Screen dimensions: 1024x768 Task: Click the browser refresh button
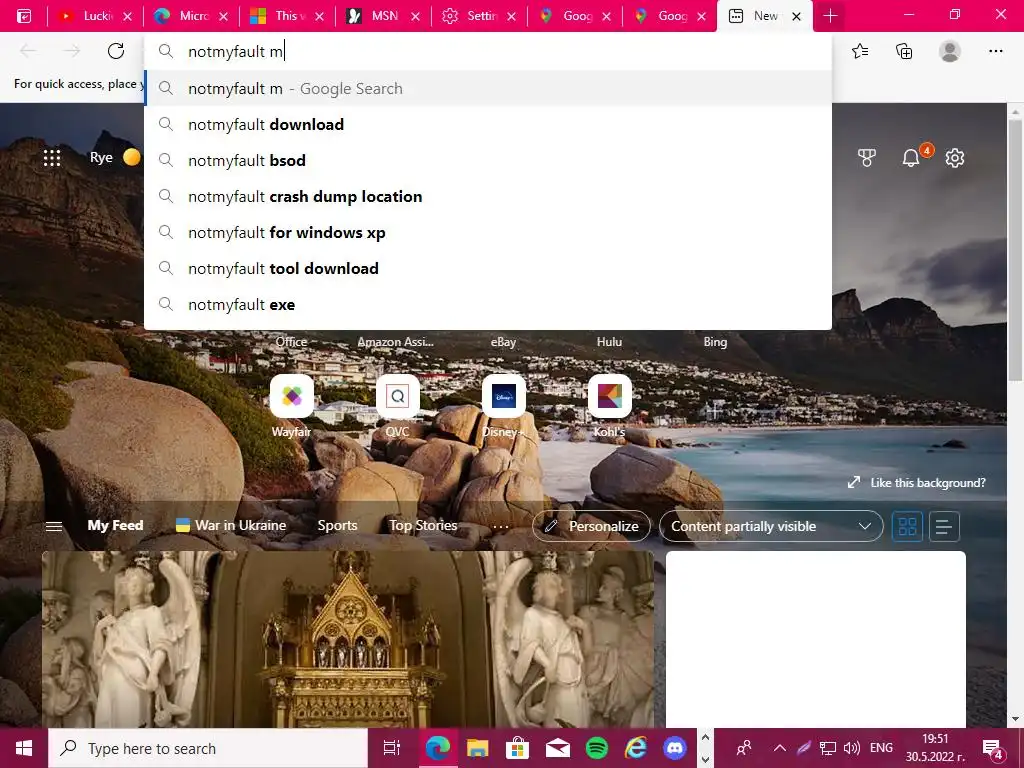[x=116, y=51]
